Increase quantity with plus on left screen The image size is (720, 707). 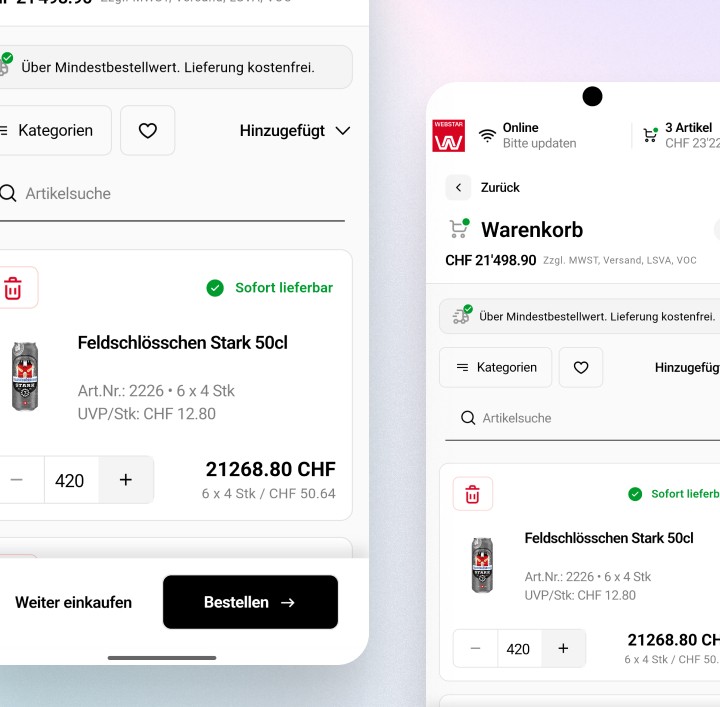[126, 480]
